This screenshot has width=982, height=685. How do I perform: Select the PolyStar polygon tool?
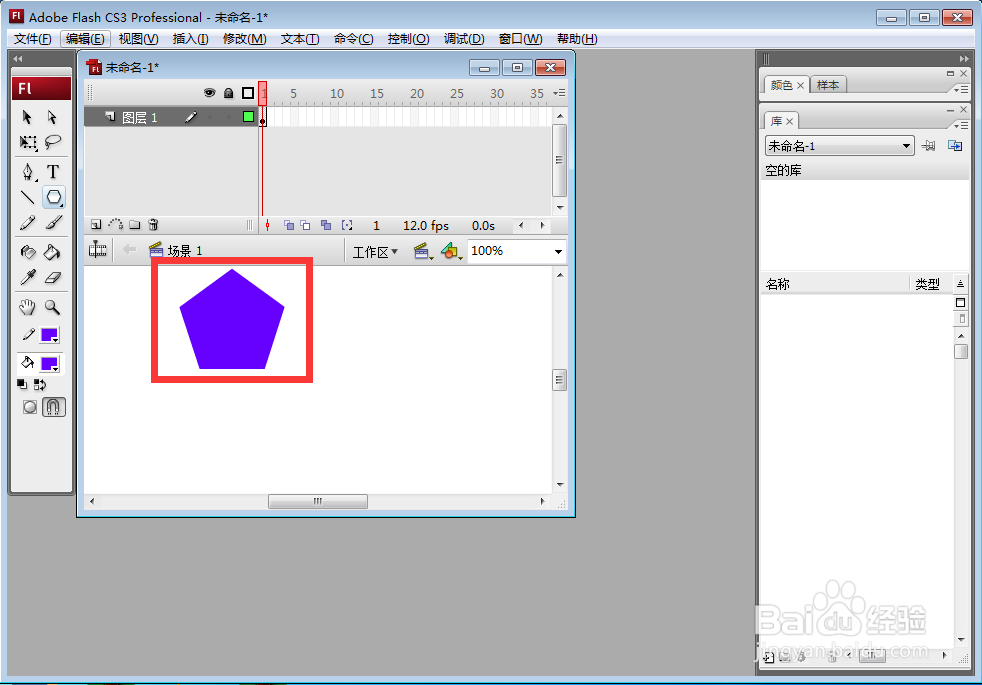pos(54,198)
